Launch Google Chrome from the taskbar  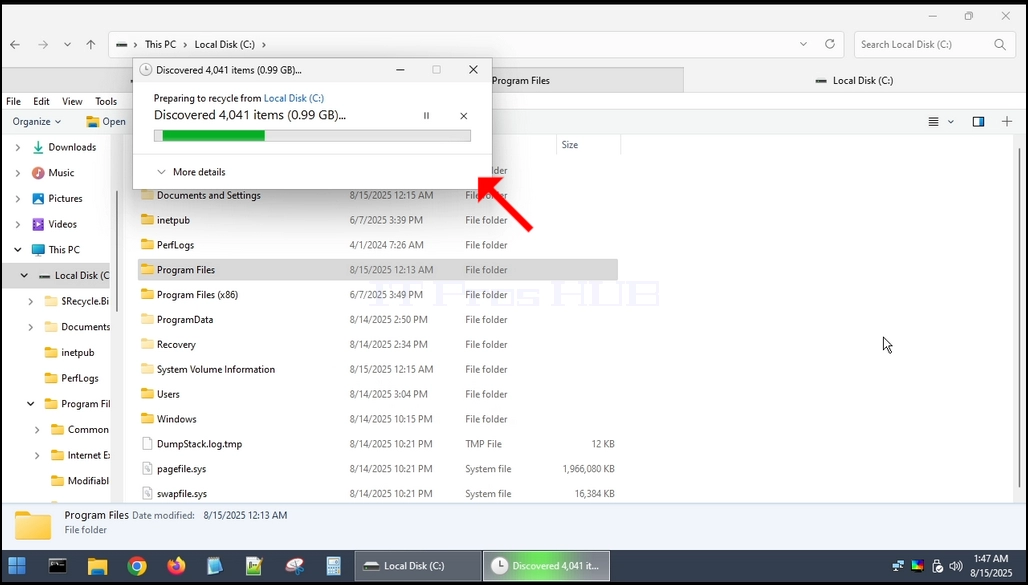click(137, 565)
